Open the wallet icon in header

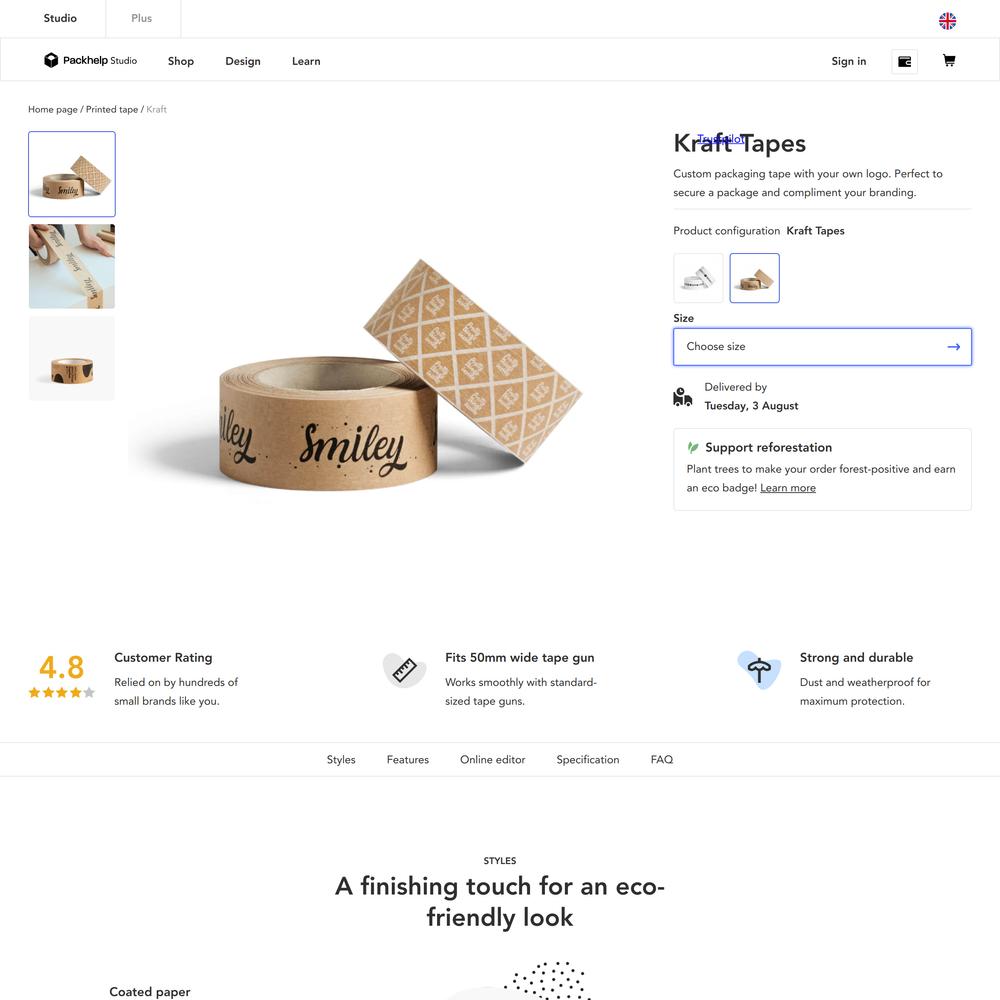tap(904, 61)
